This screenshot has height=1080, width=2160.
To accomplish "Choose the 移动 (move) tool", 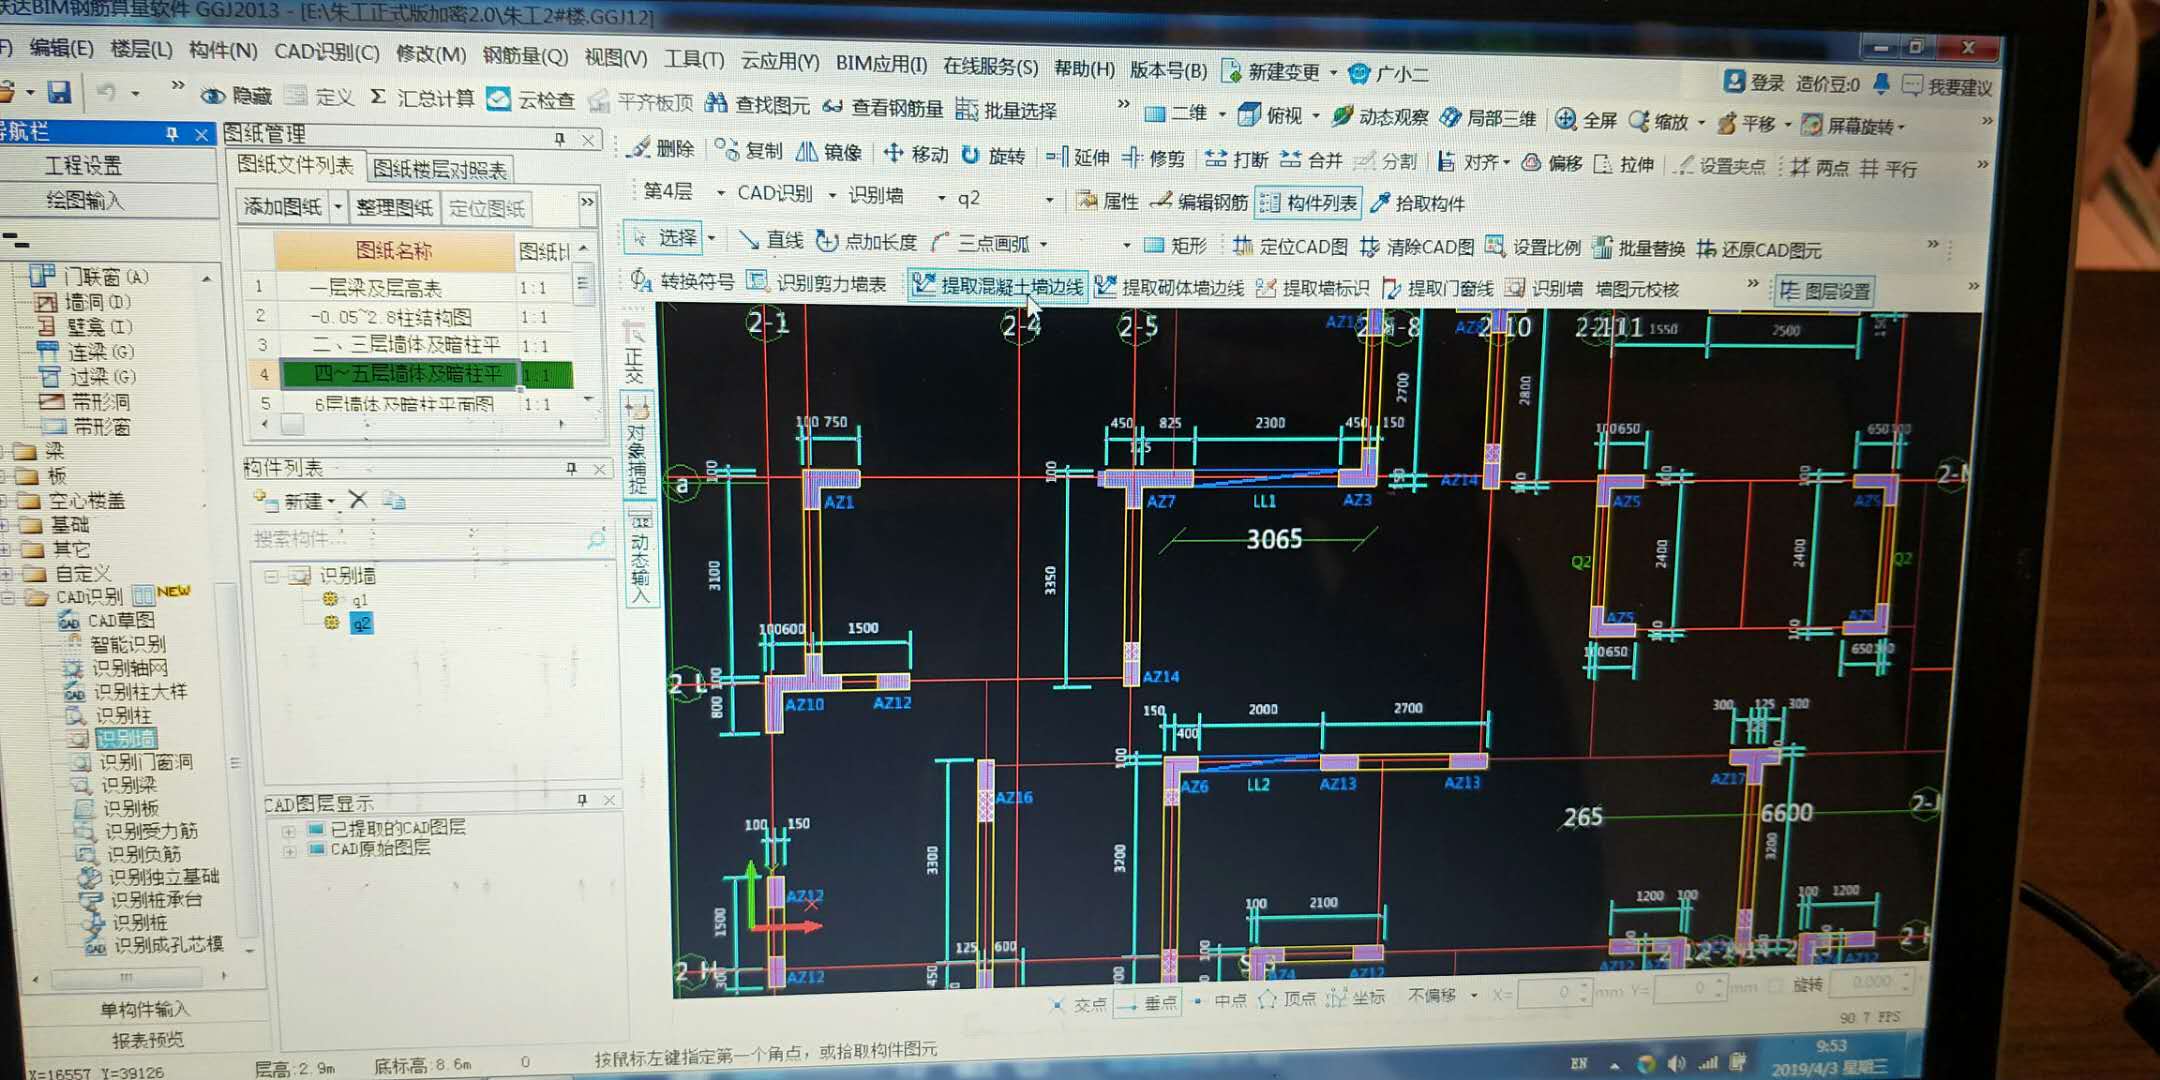I will pyautogui.click(x=915, y=153).
